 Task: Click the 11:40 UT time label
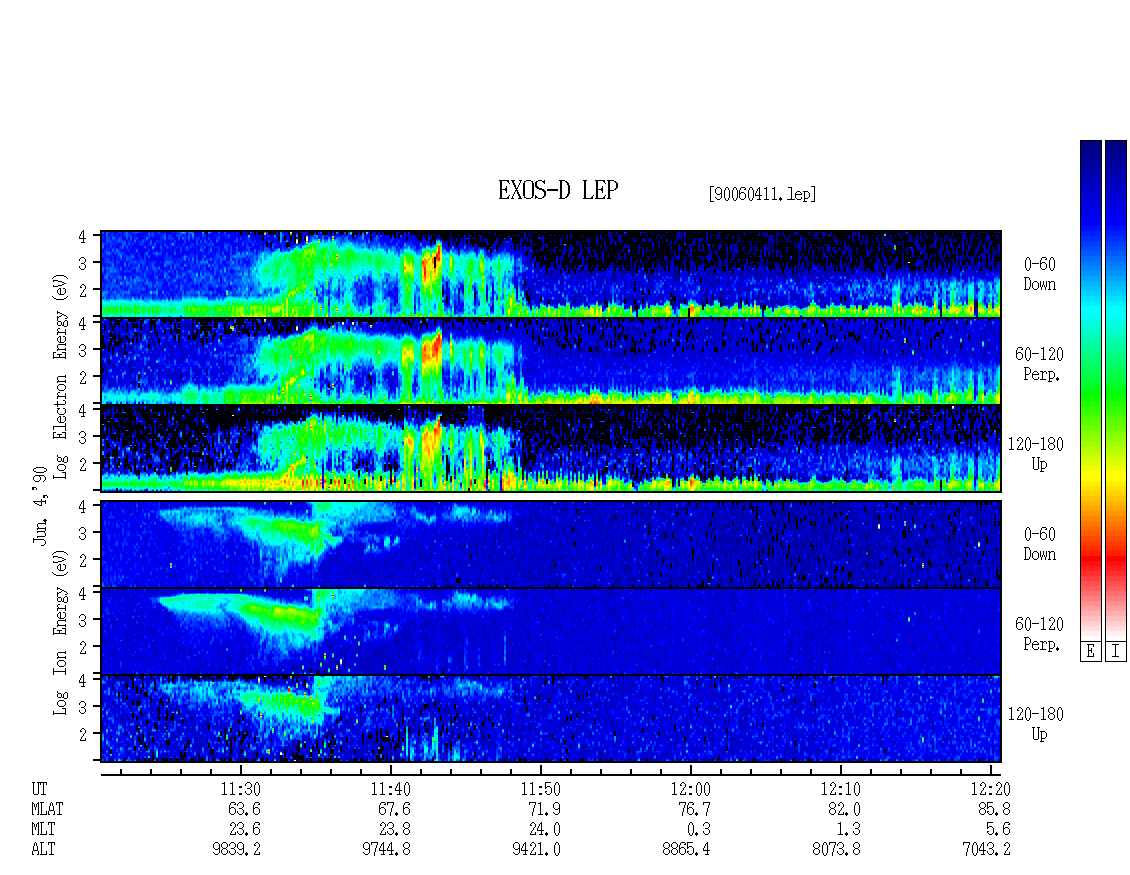pyautogui.click(x=391, y=789)
